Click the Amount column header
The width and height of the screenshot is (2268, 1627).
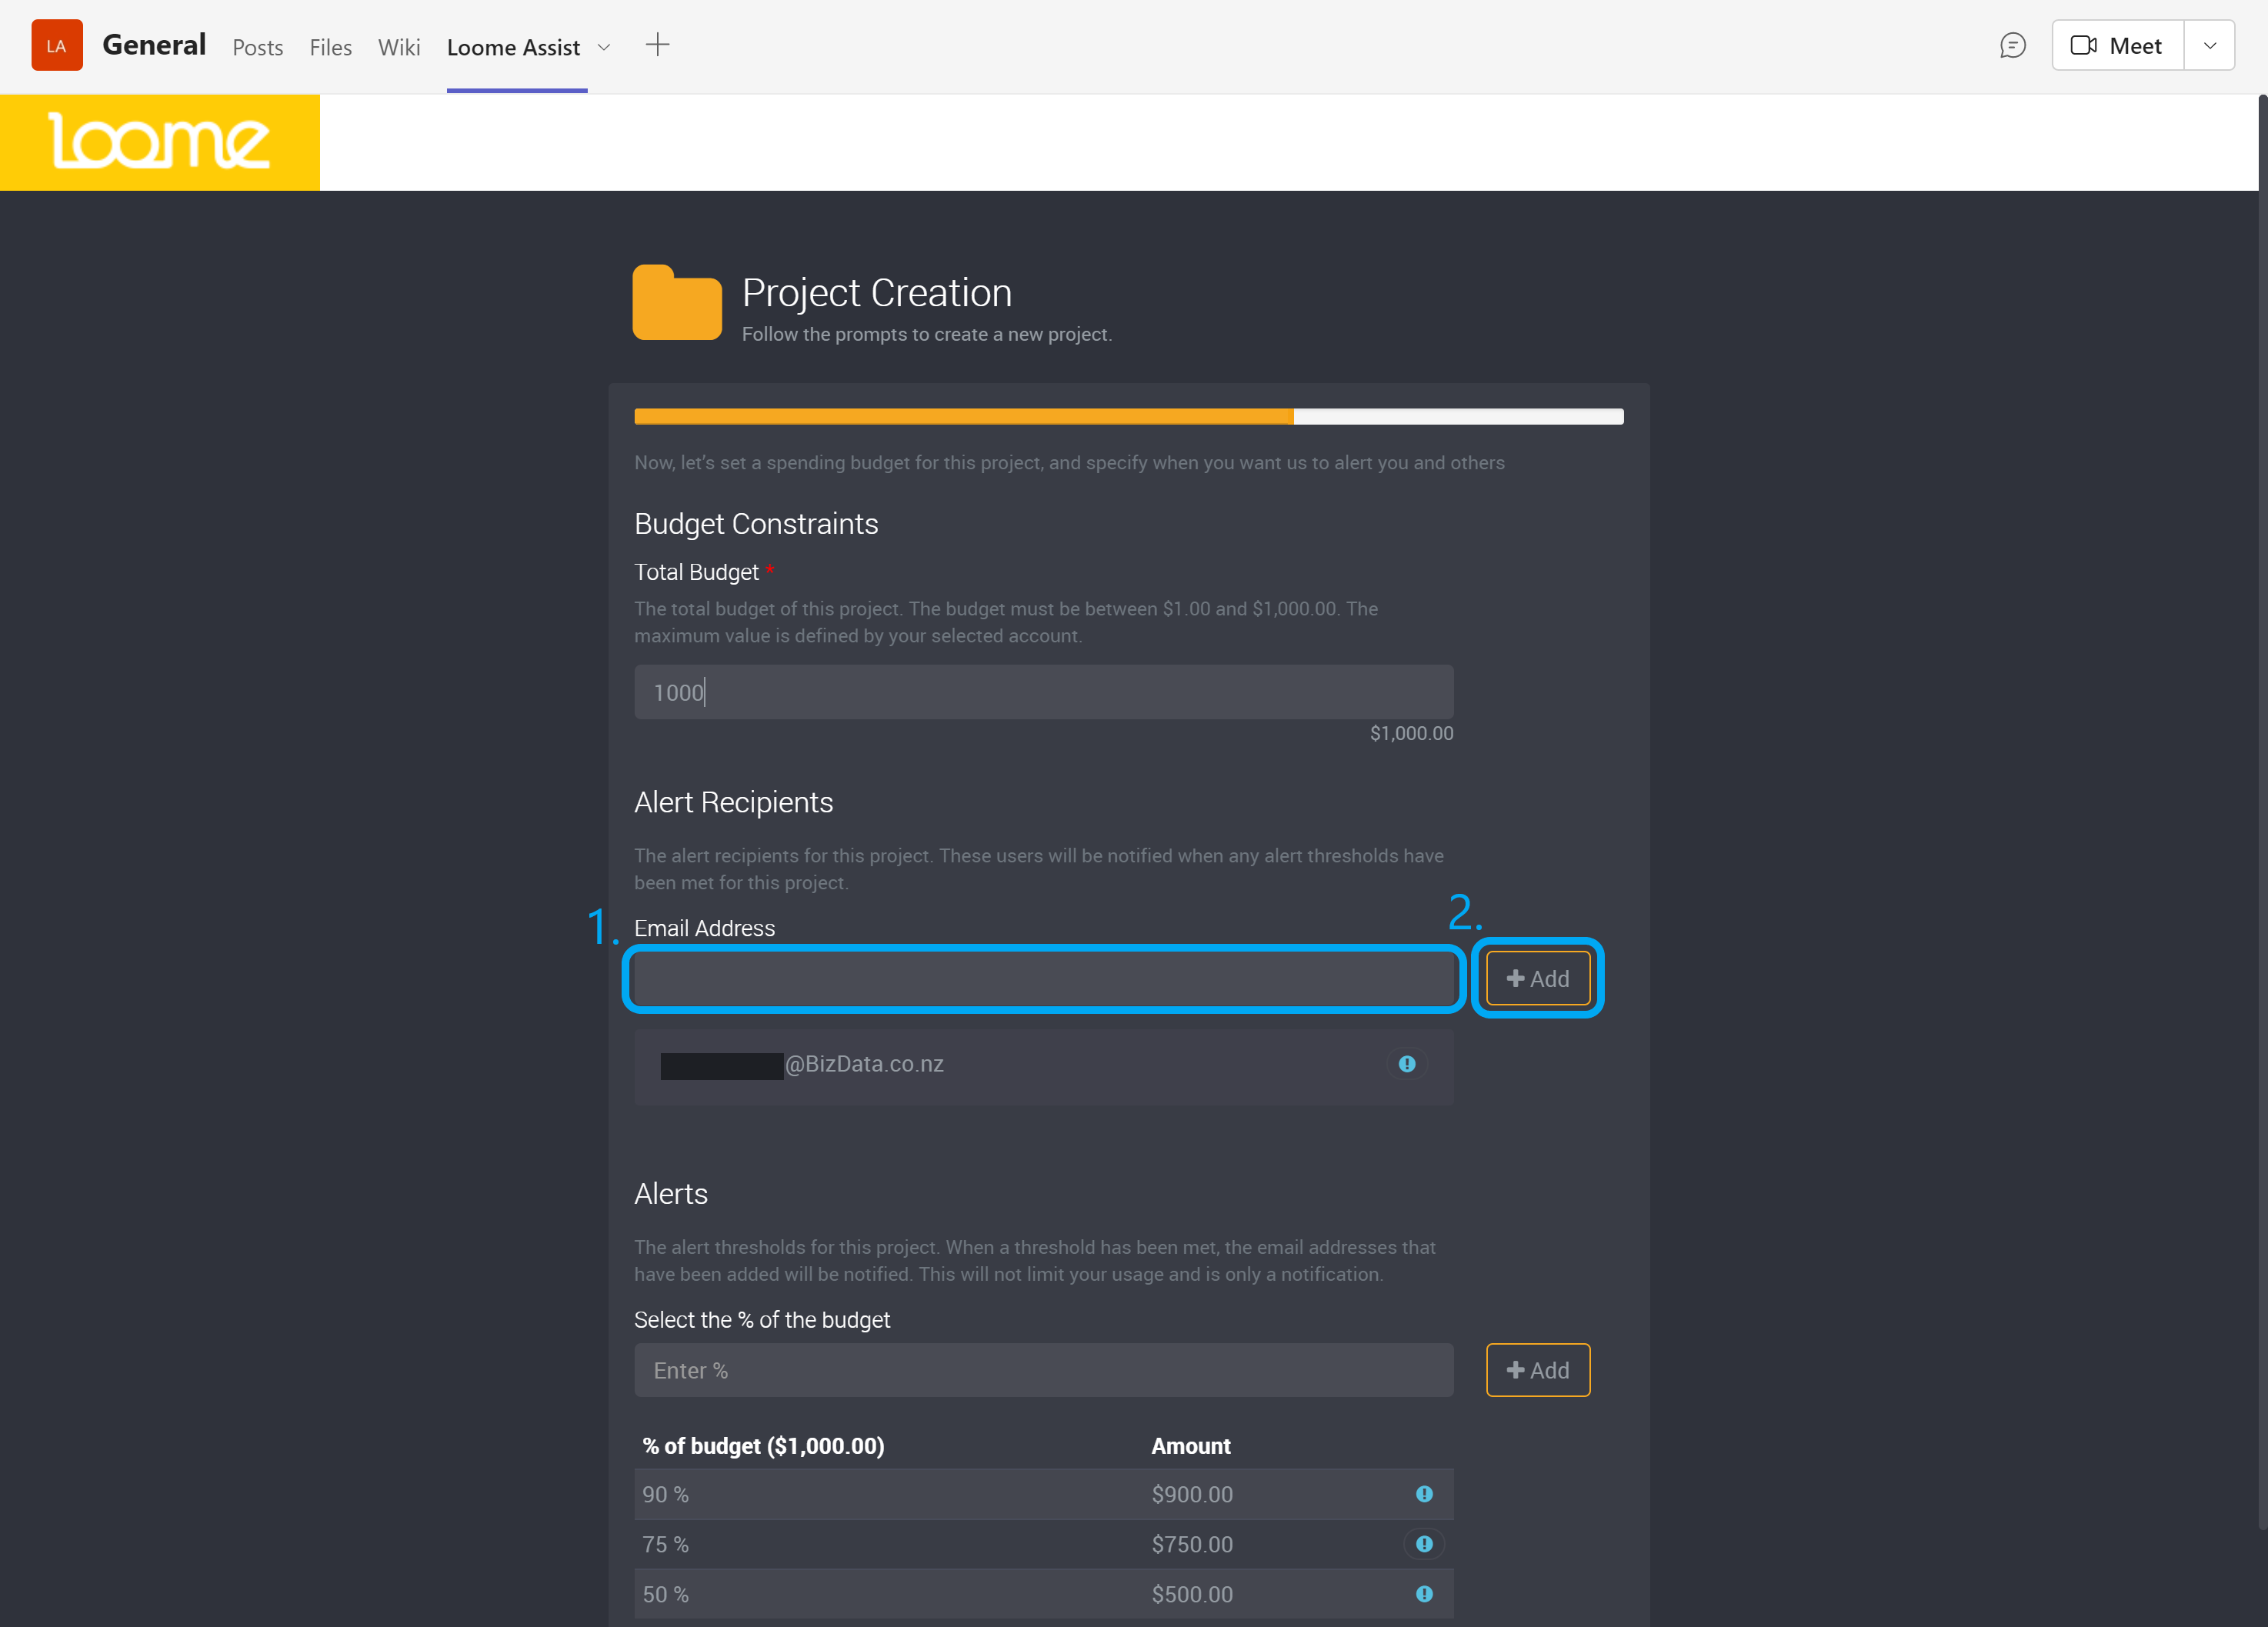pyautogui.click(x=1190, y=1446)
